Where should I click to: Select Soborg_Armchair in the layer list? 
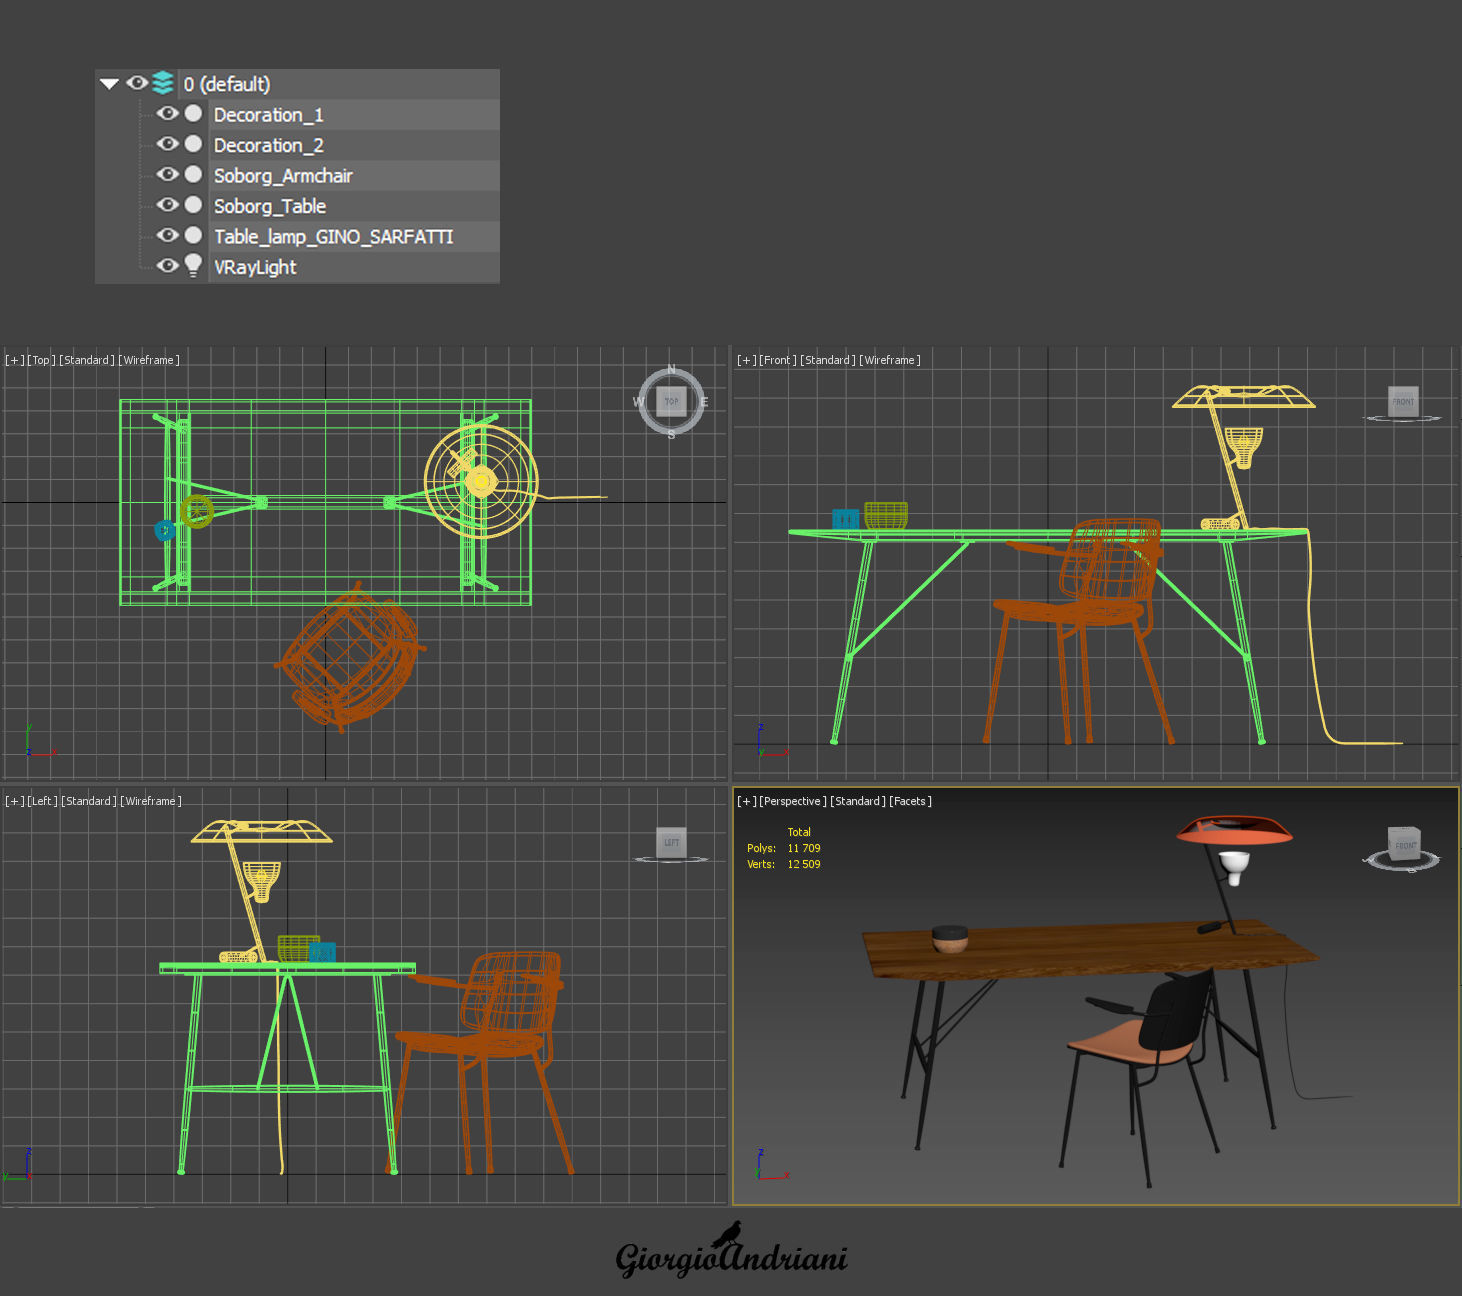pyautogui.click(x=283, y=176)
